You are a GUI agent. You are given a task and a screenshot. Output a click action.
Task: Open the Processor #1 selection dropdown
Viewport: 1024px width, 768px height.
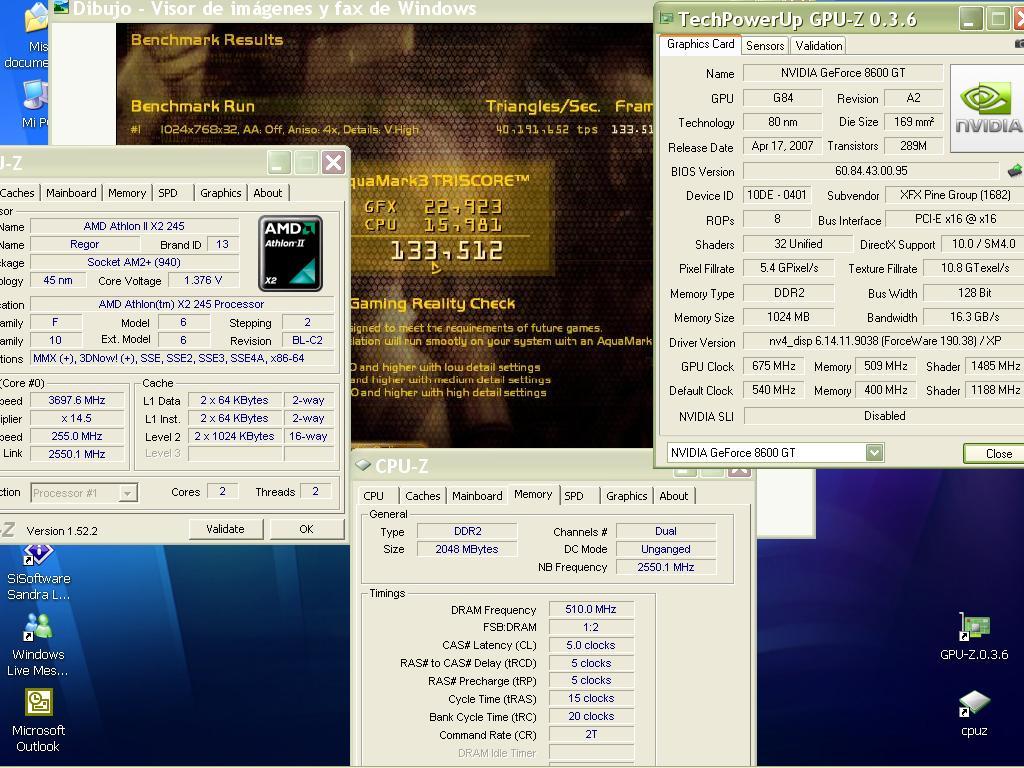pos(128,492)
